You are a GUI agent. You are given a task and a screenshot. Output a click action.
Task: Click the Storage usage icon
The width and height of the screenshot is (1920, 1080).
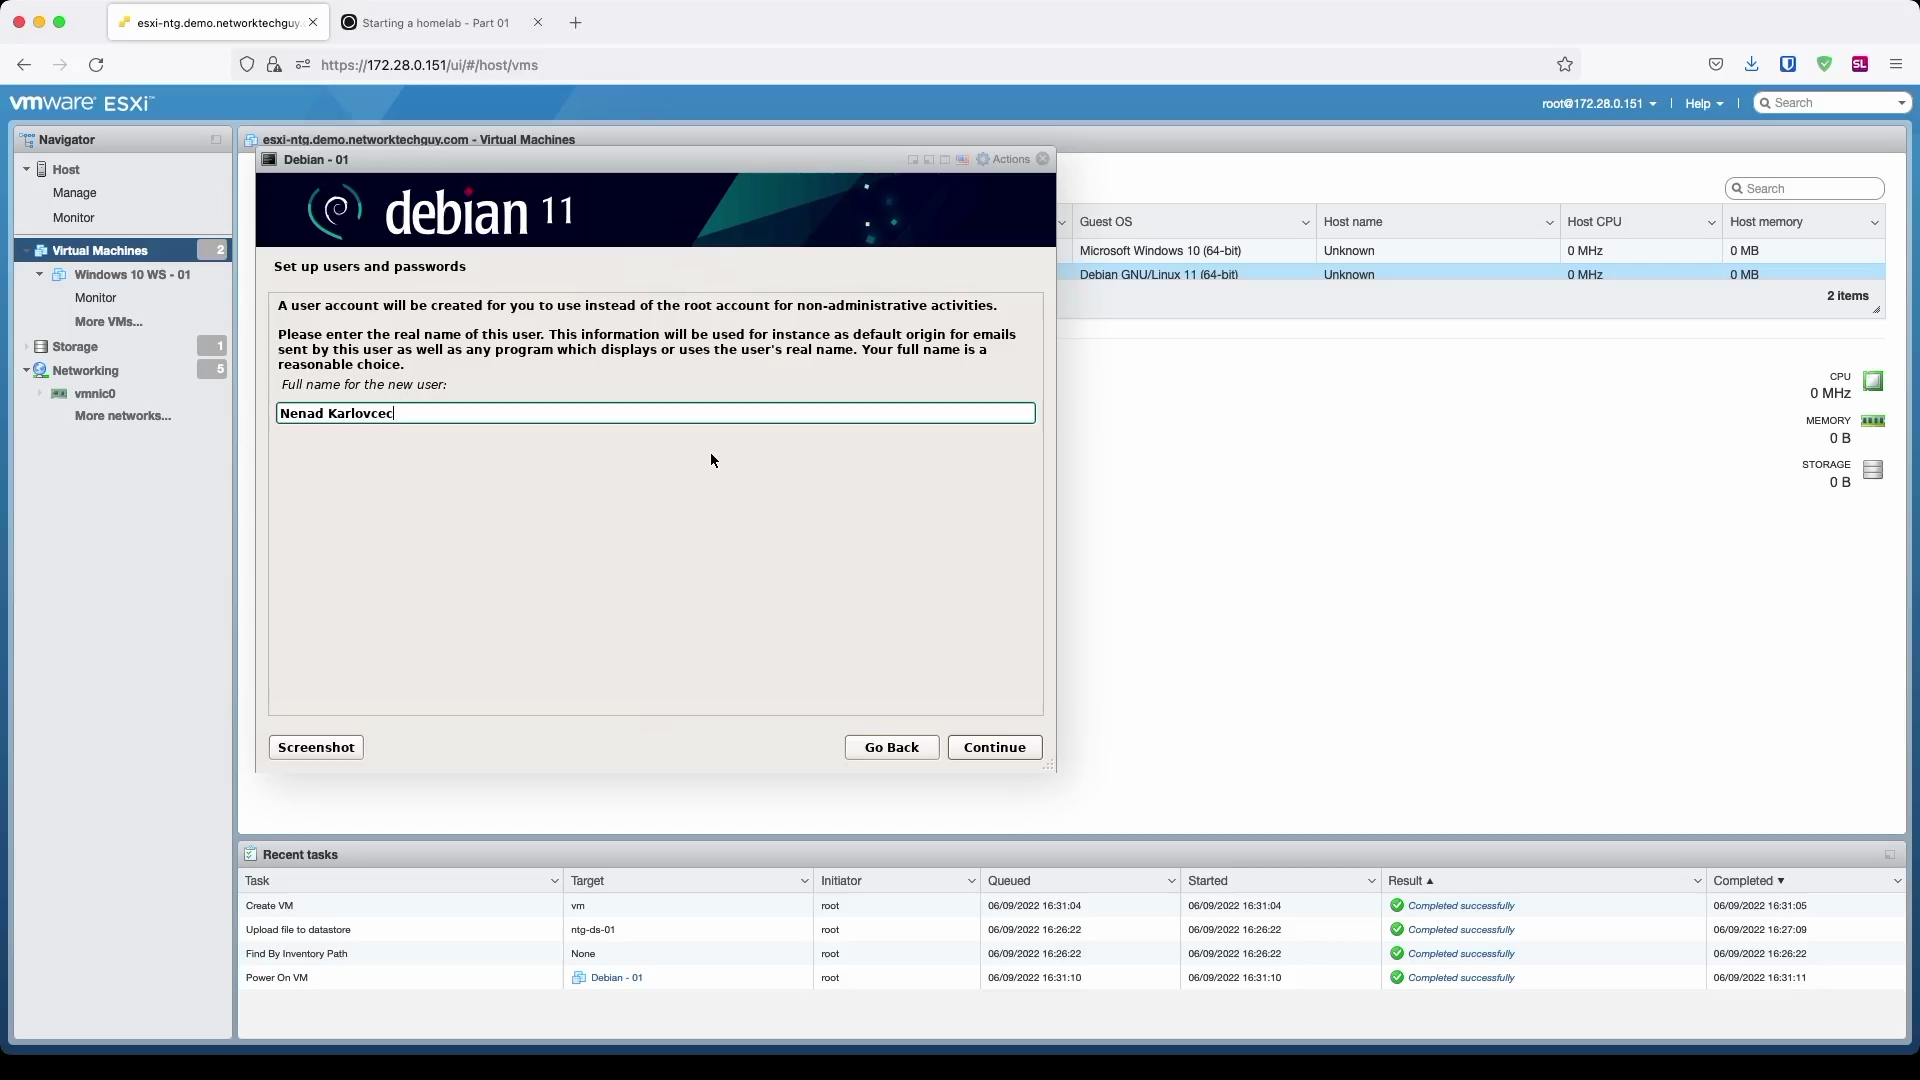1873,470
